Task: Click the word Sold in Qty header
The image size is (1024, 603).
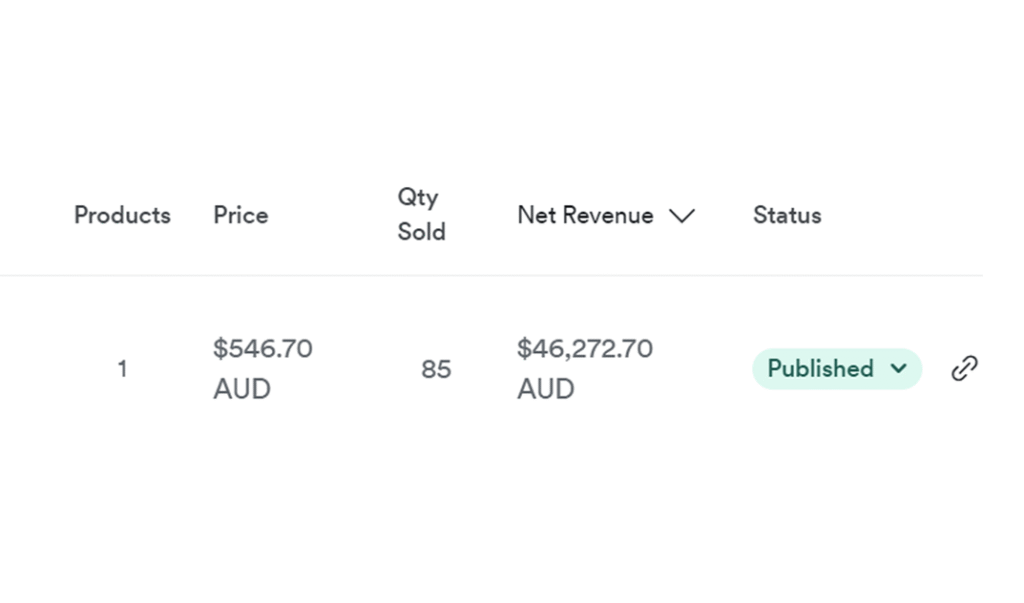Action: click(421, 232)
